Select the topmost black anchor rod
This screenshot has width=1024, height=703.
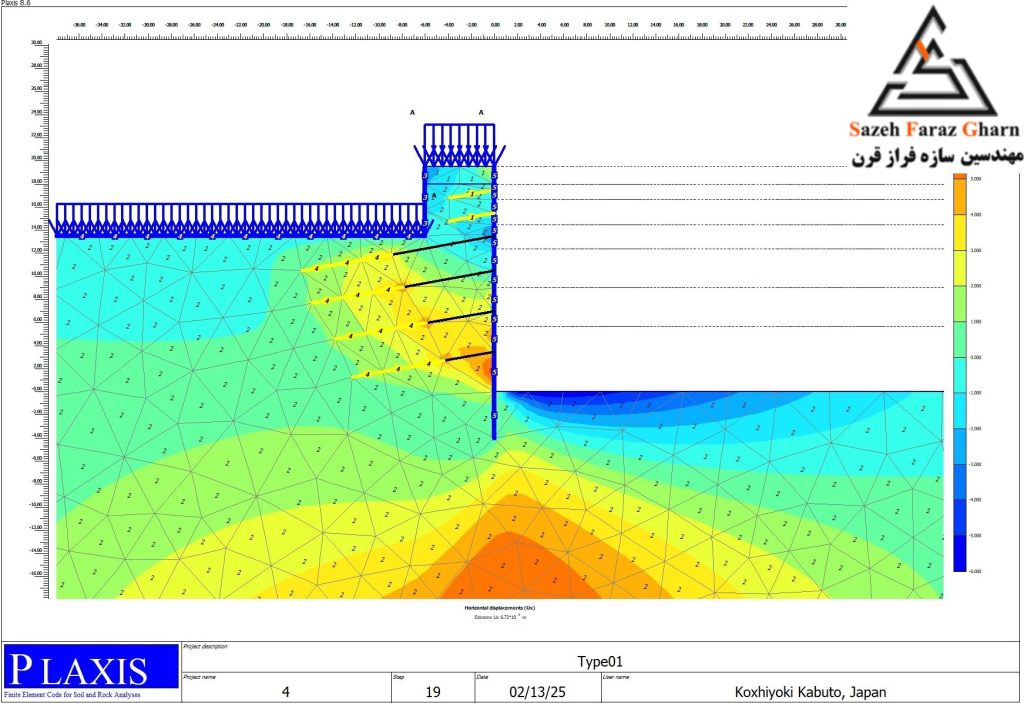[443, 245]
